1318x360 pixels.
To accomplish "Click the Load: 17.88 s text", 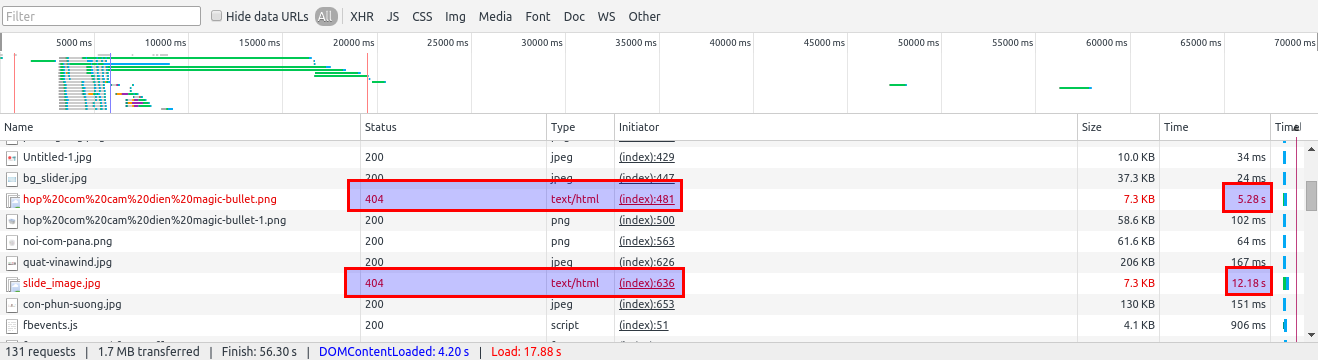I will pyautogui.click(x=526, y=351).
